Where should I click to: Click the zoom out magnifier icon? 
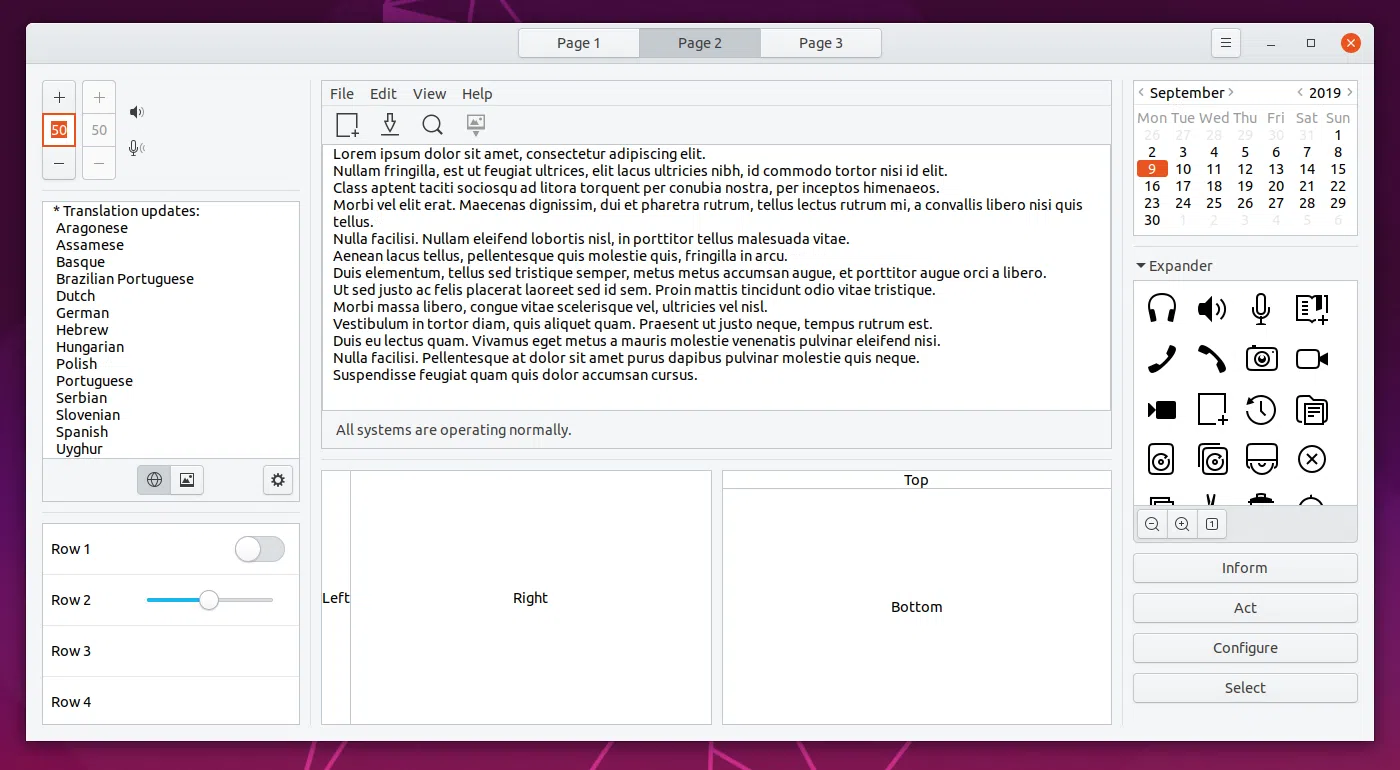tap(1152, 524)
